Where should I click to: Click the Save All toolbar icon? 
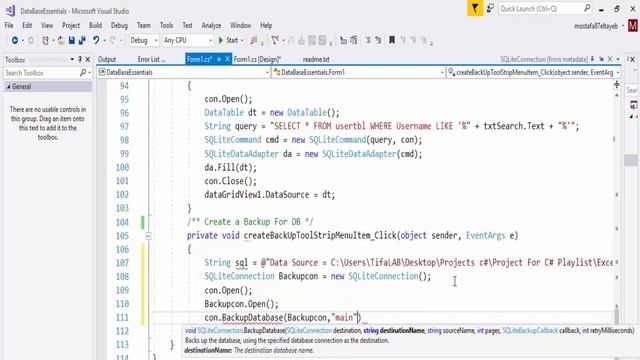click(82, 40)
